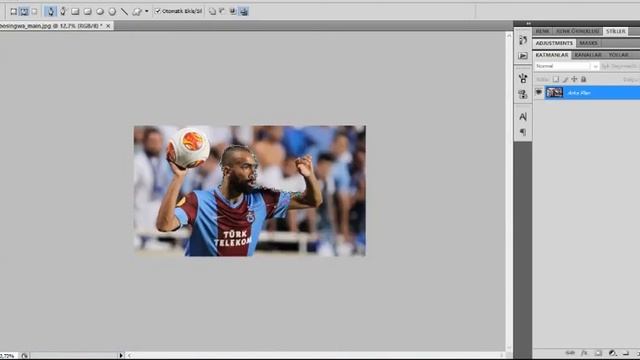Click Create new group icon
Image resolution: width=640 pixels, height=360 pixels.
point(626,353)
